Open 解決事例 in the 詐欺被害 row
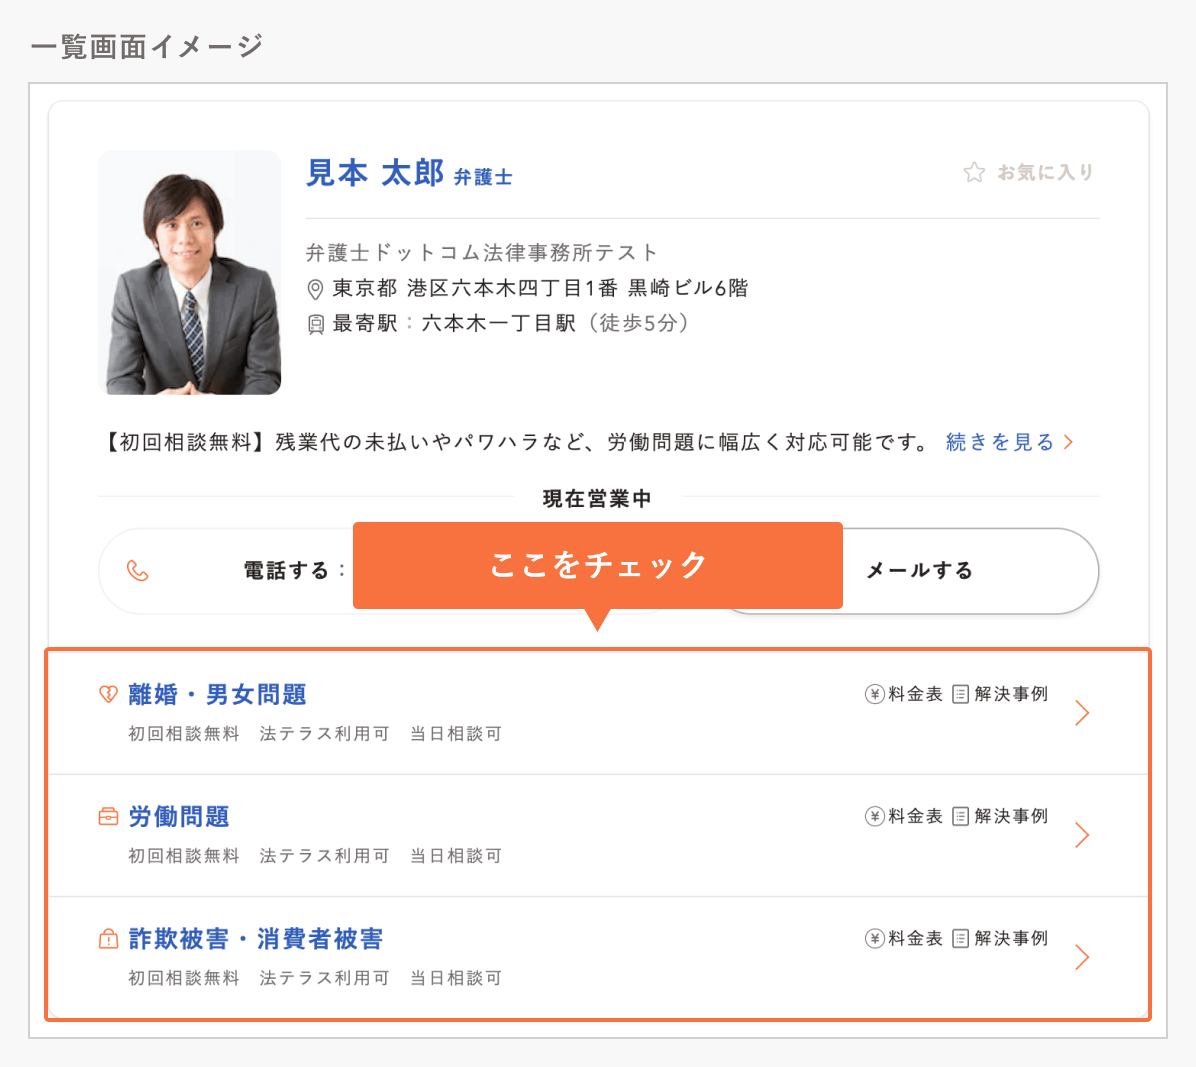This screenshot has width=1196, height=1067. pyautogui.click(x=1010, y=938)
